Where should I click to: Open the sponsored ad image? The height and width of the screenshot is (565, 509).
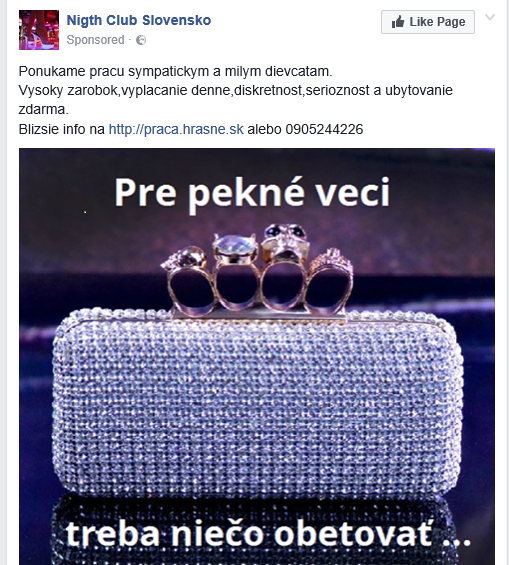[257, 356]
